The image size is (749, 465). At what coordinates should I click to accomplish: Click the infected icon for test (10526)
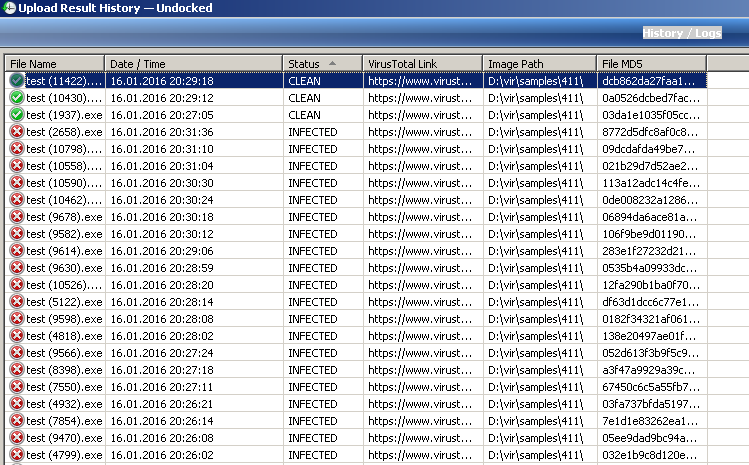(17, 284)
